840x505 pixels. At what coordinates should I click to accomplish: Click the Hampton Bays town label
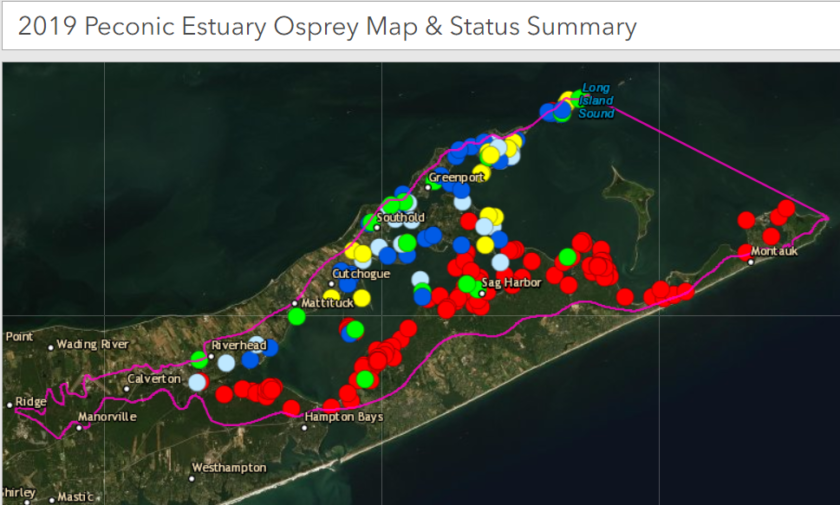[344, 417]
